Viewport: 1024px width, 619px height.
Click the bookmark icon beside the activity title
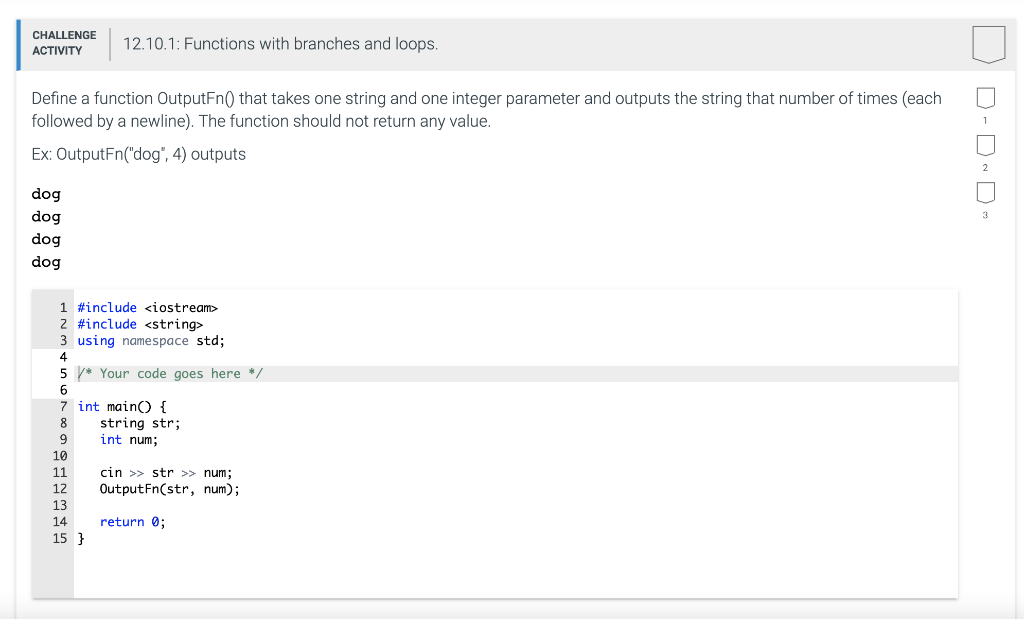pos(988,44)
